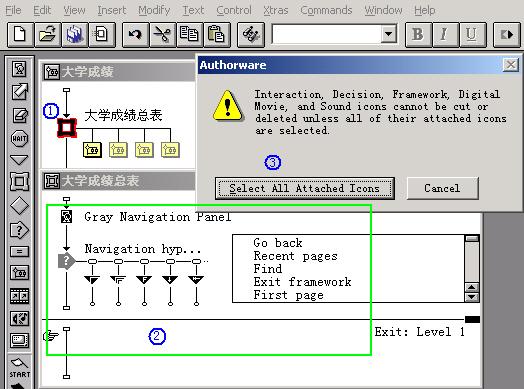Select the Calculation icon in palette
This screenshot has width=524, height=389.
pyautogui.click(x=19, y=251)
